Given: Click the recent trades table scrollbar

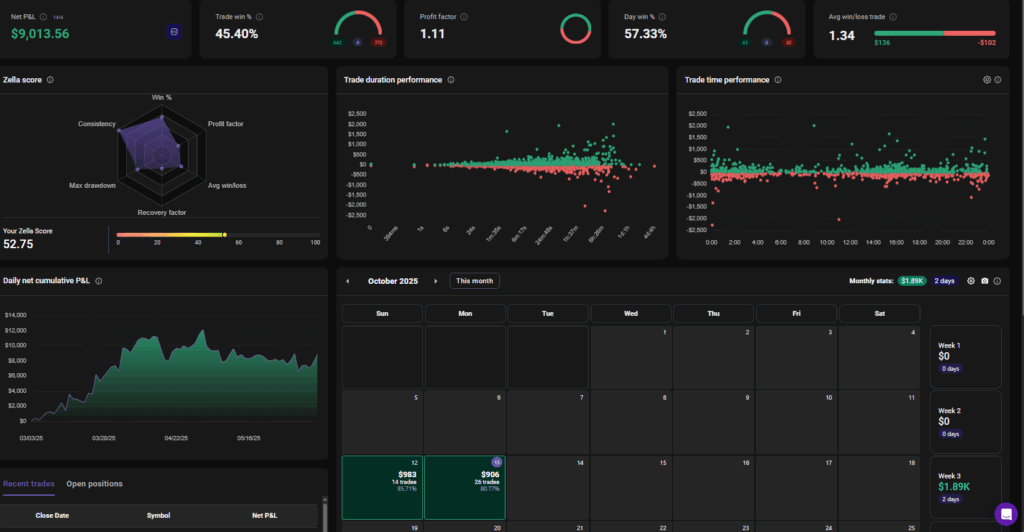Looking at the screenshot, I should click(x=324, y=513).
